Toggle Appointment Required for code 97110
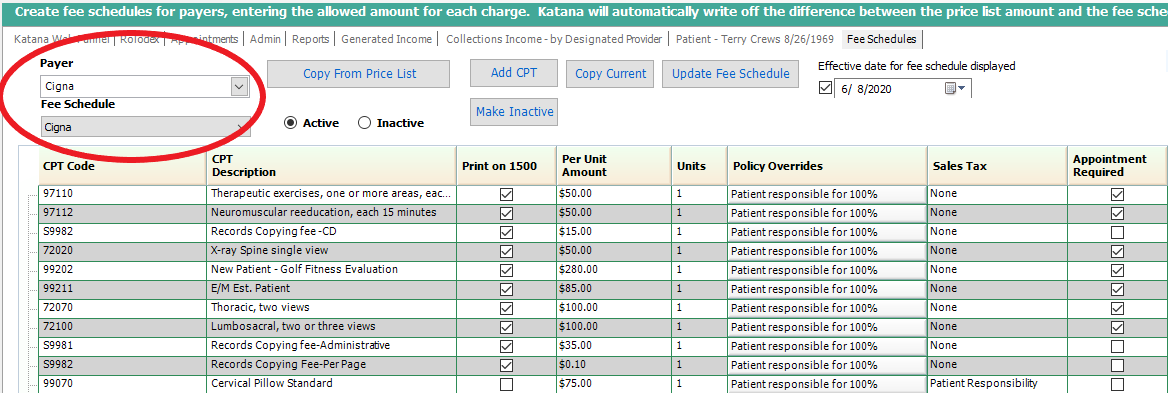Image resolution: width=1168 pixels, height=393 pixels. [x=1117, y=194]
